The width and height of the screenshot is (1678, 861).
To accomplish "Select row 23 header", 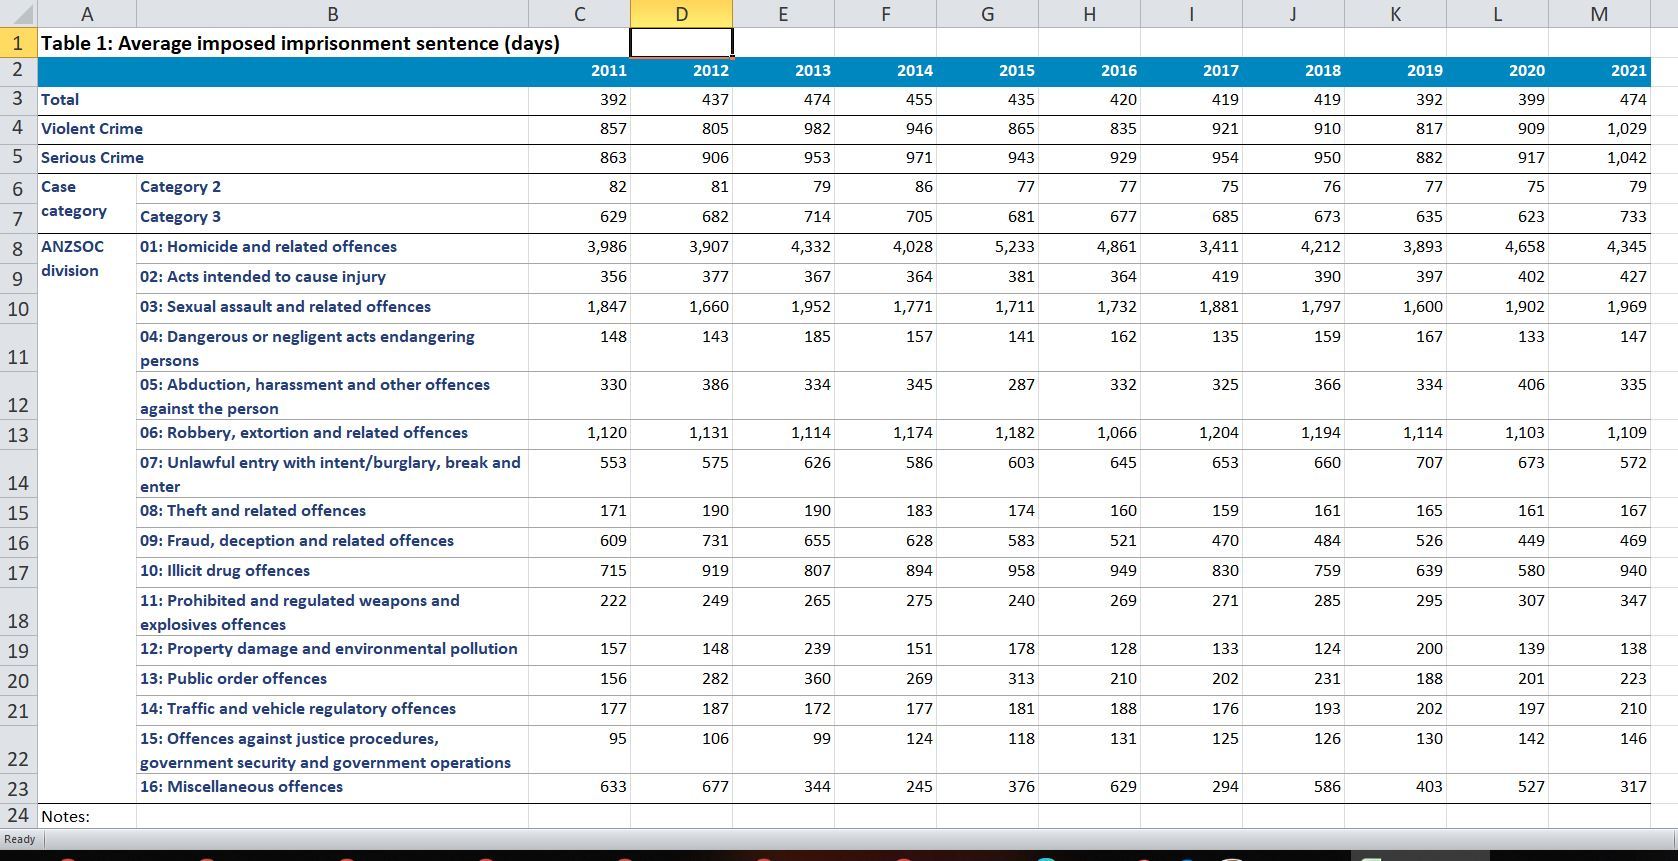I will click(18, 789).
